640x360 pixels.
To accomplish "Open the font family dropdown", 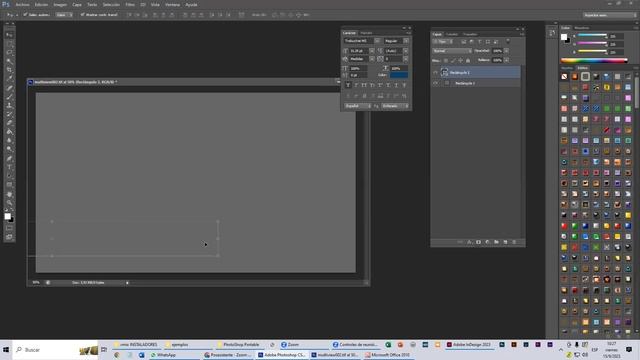I will click(377, 41).
